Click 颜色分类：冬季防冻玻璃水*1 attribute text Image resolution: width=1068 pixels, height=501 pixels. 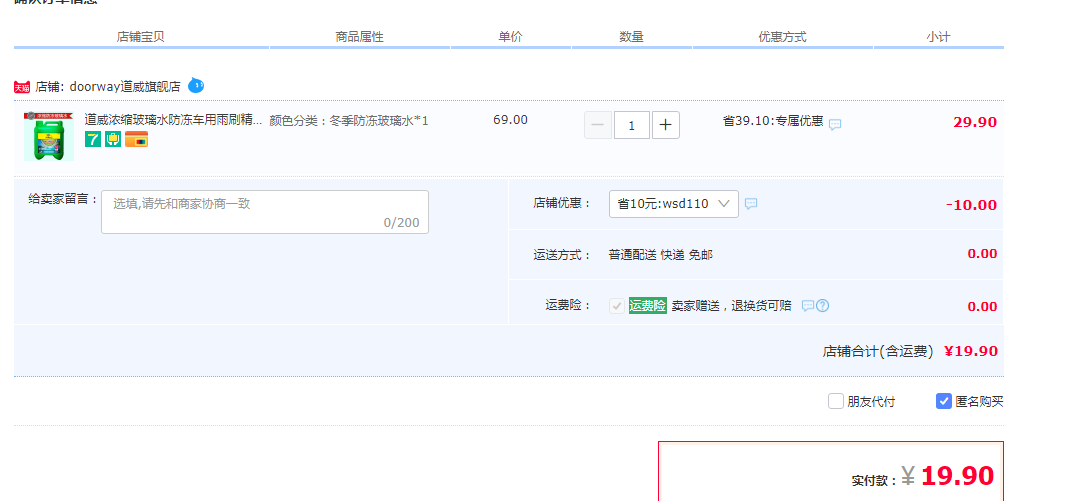349,121
